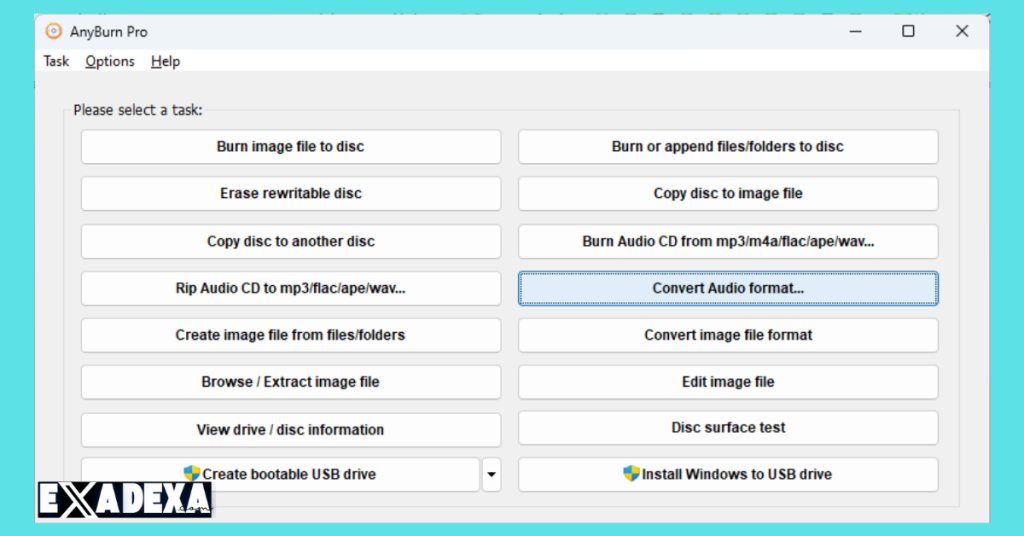Viewport: 1024px width, 536px height.
Task: Click Convert image file format button
Action: click(727, 335)
